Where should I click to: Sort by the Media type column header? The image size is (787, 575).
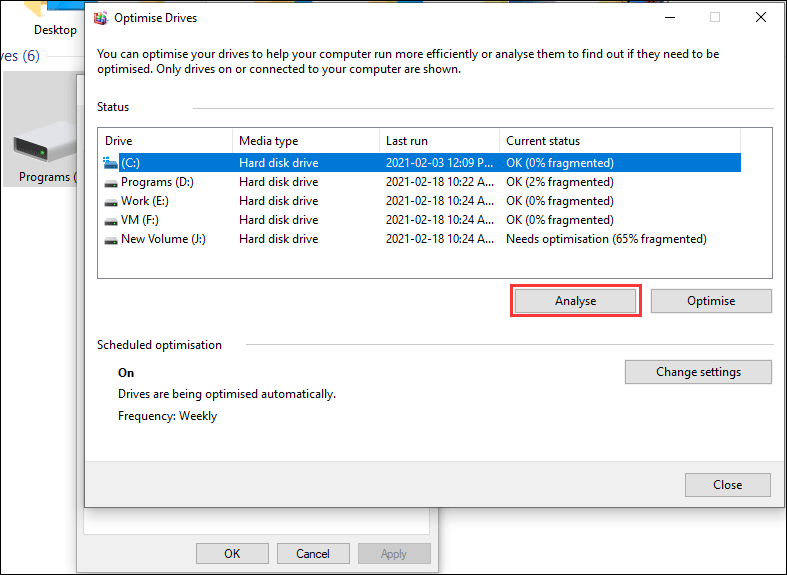[306, 141]
